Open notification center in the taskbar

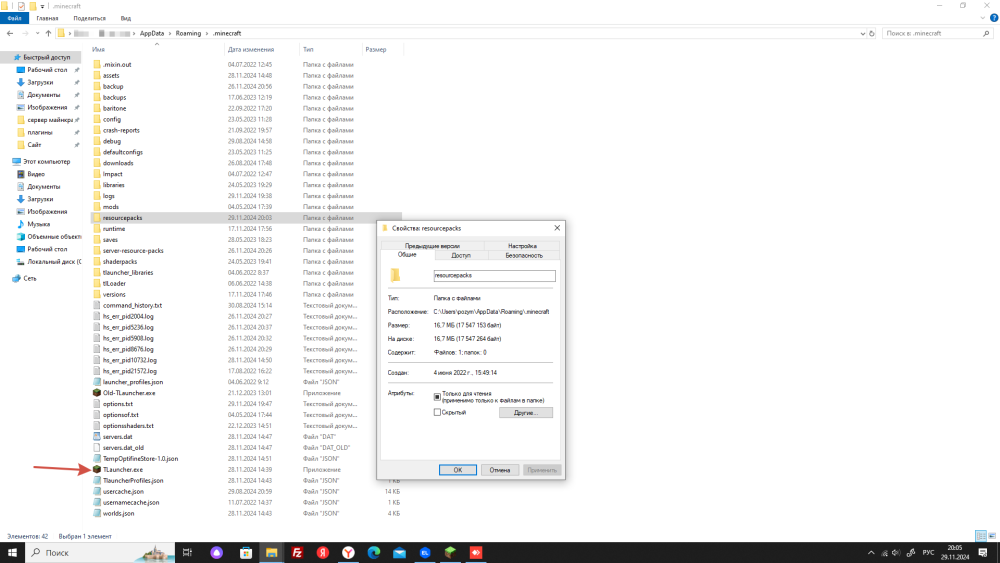983,552
